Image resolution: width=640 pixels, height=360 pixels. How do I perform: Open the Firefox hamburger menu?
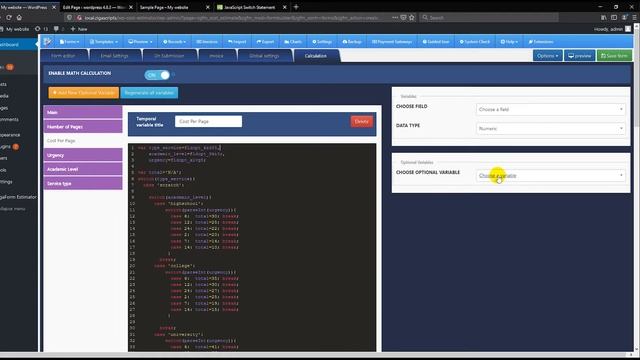tap(635, 18)
